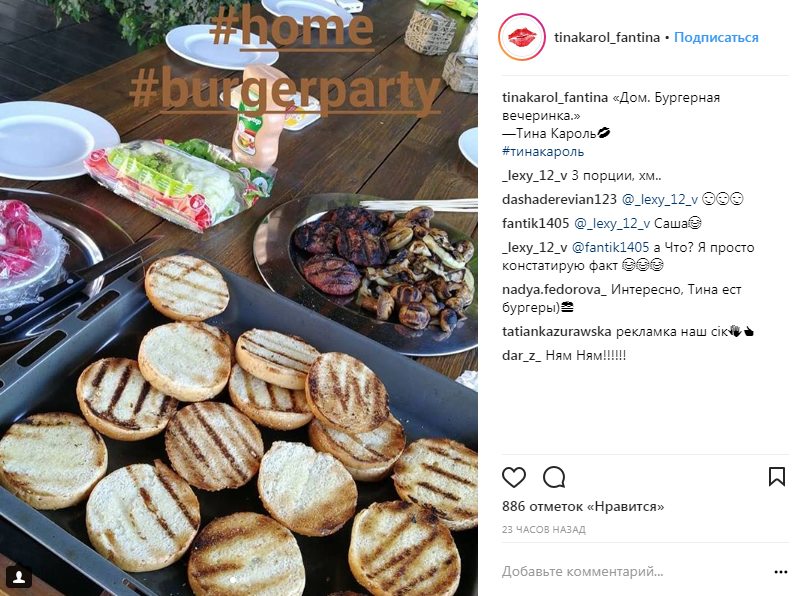Show who liked via 886 отметок «Нравится»
The image size is (812, 596).
pos(583,506)
